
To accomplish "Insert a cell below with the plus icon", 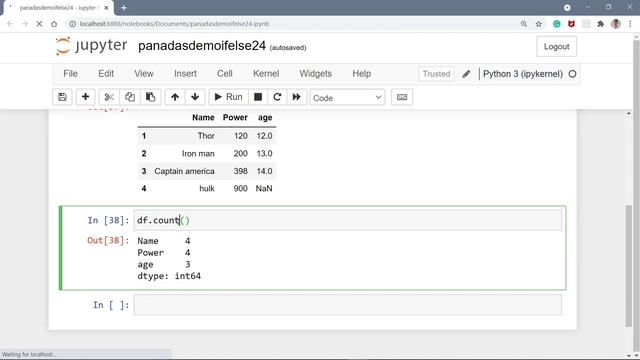I will coord(85,97).
